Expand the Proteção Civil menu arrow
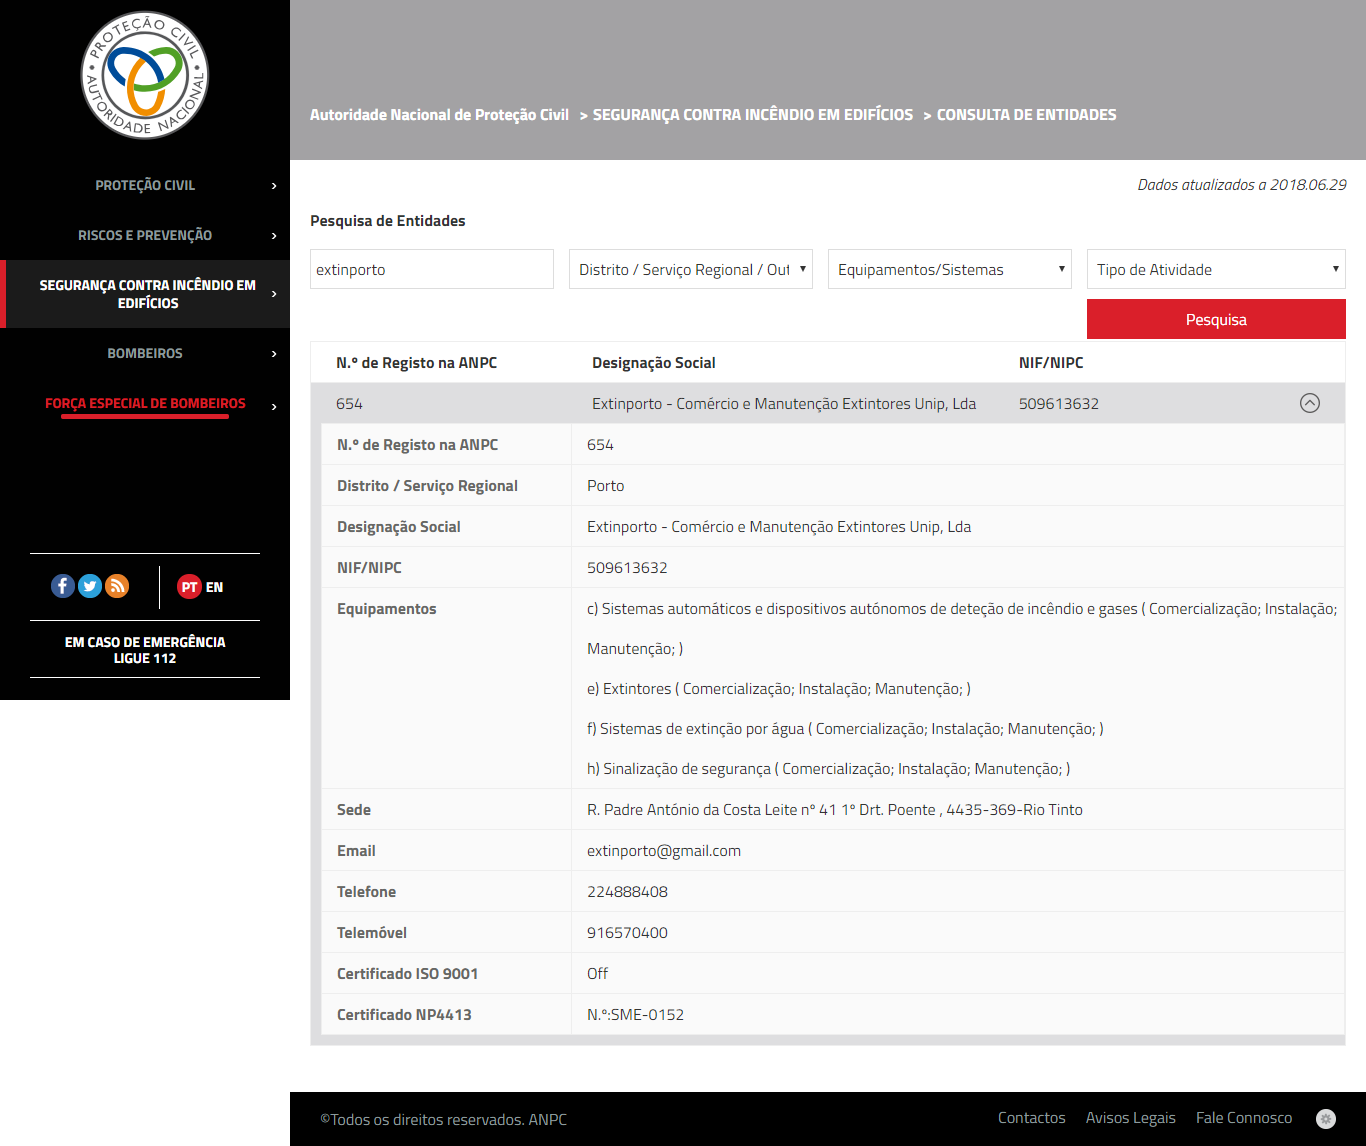This screenshot has width=1366, height=1146. (x=274, y=186)
